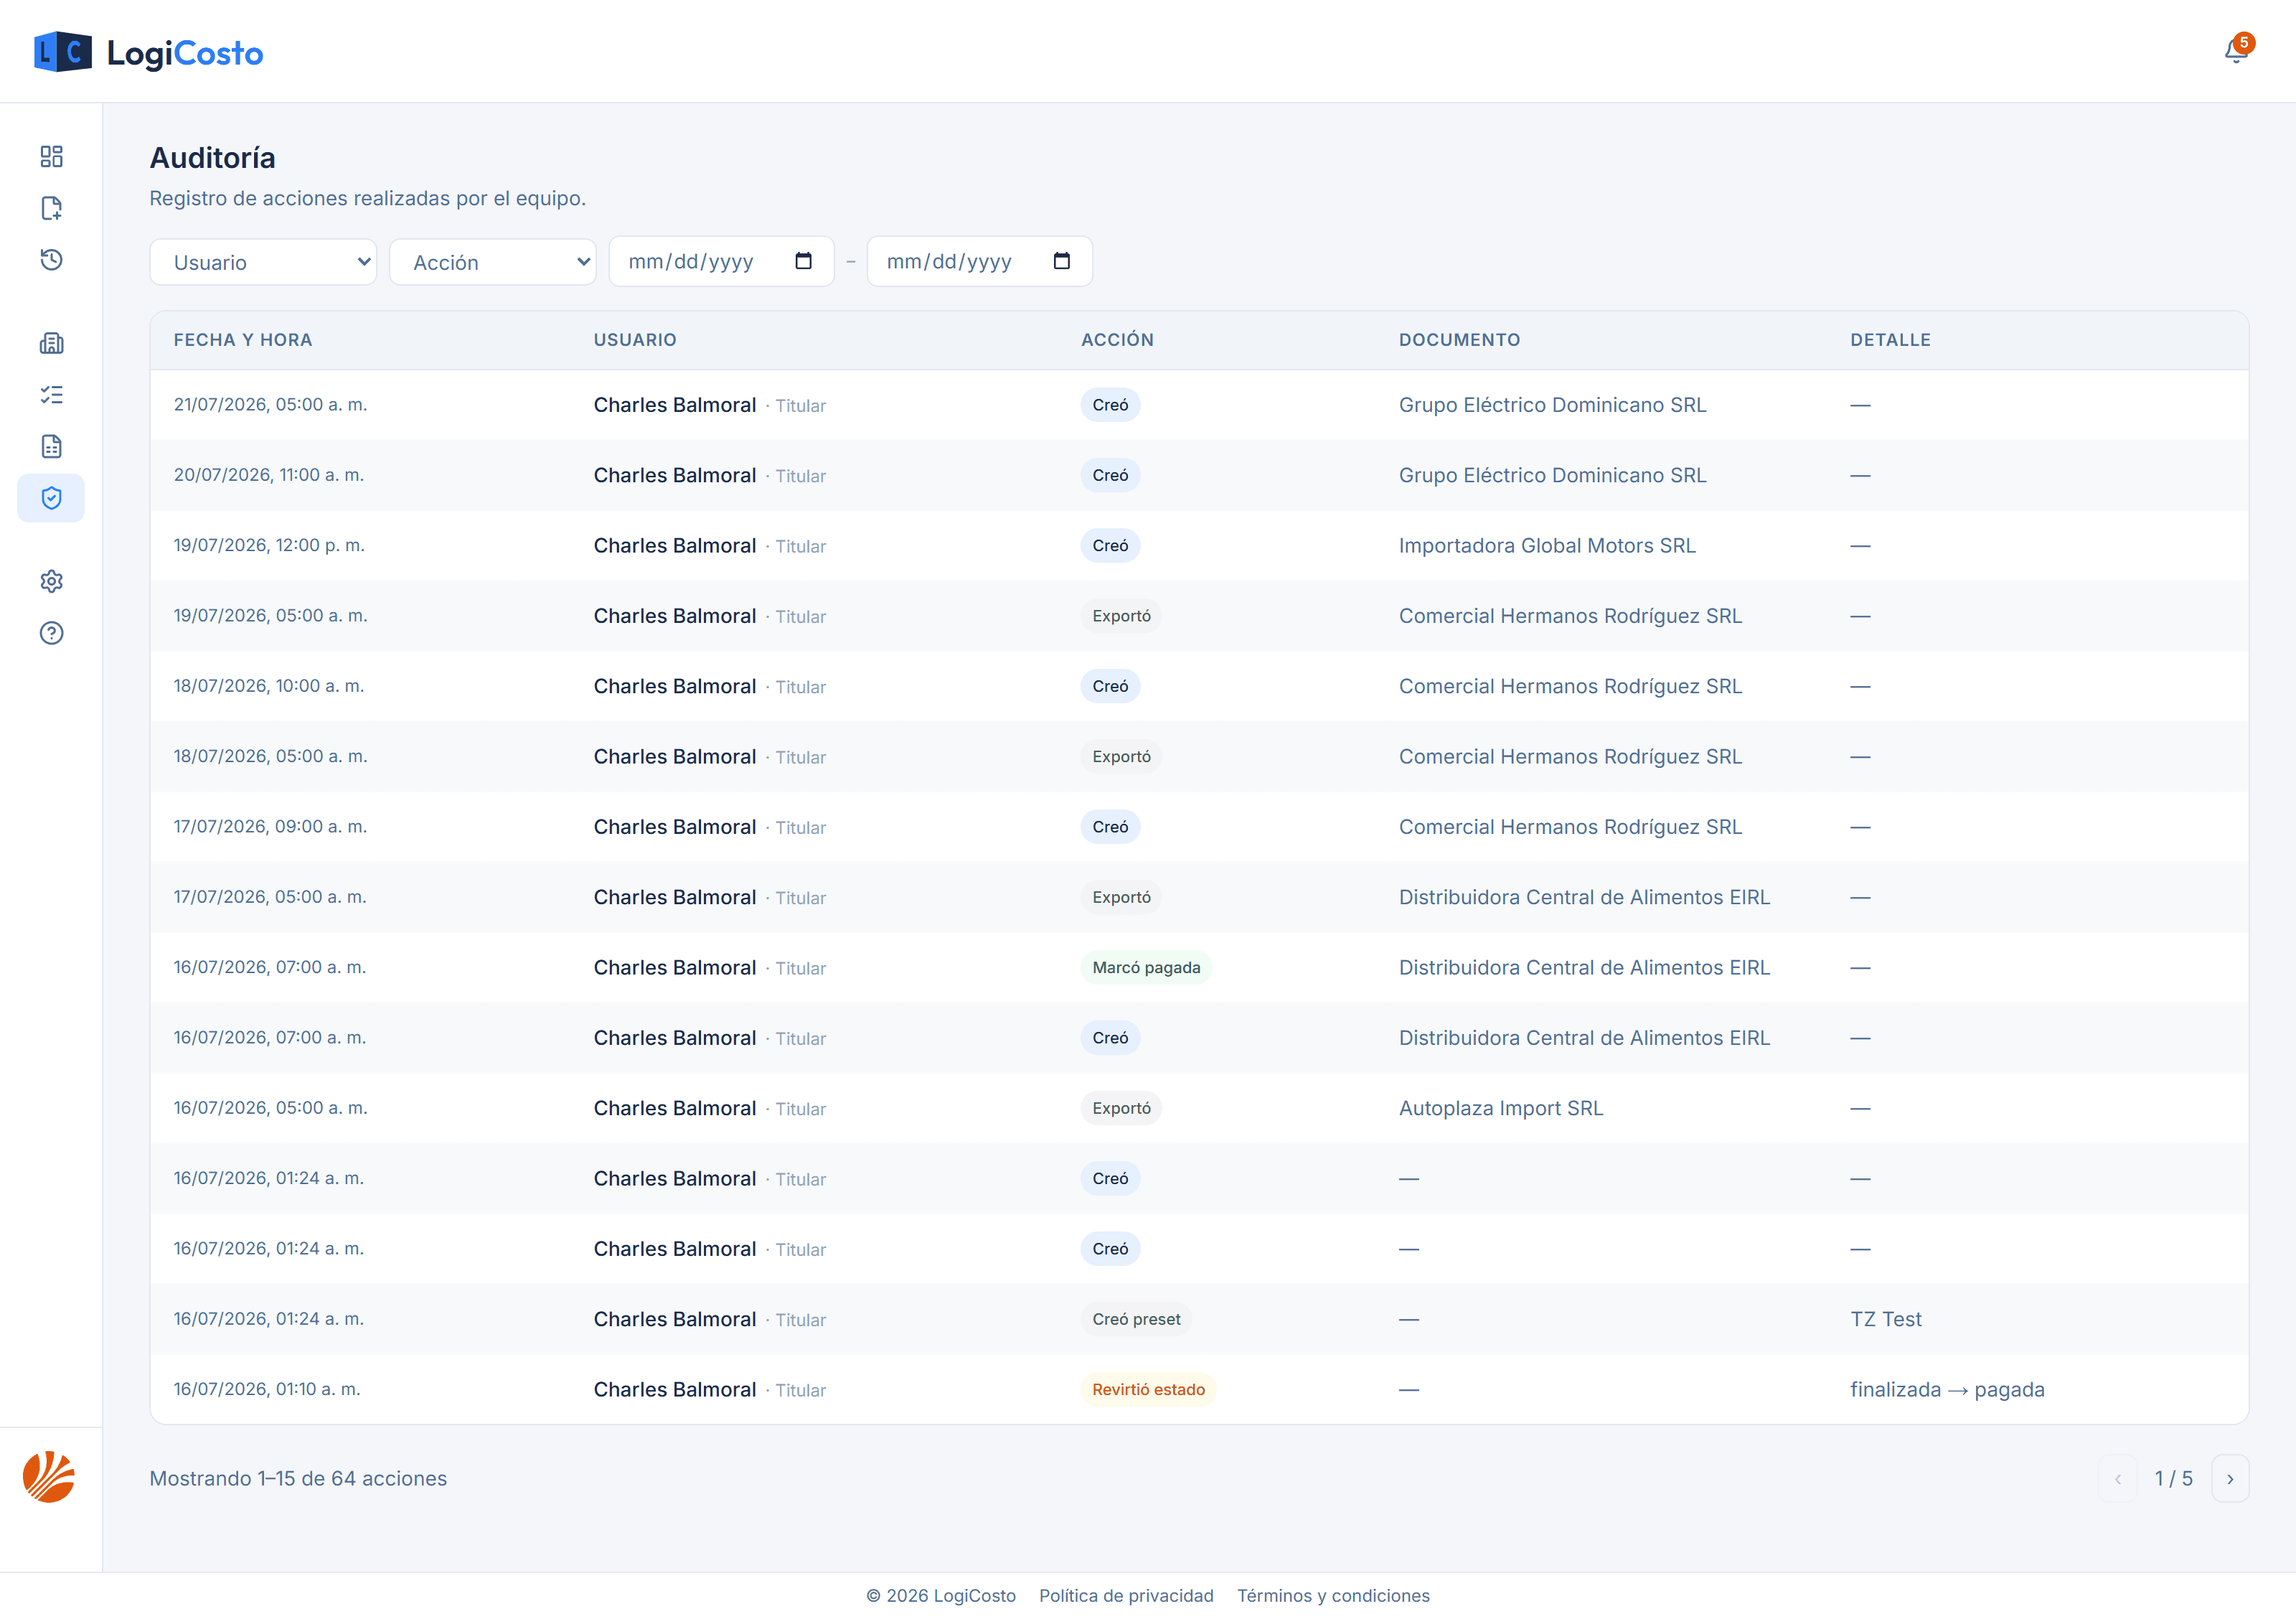Click the Auditoría page heading
Viewport: 2296px width, 1619px height.
coord(213,158)
